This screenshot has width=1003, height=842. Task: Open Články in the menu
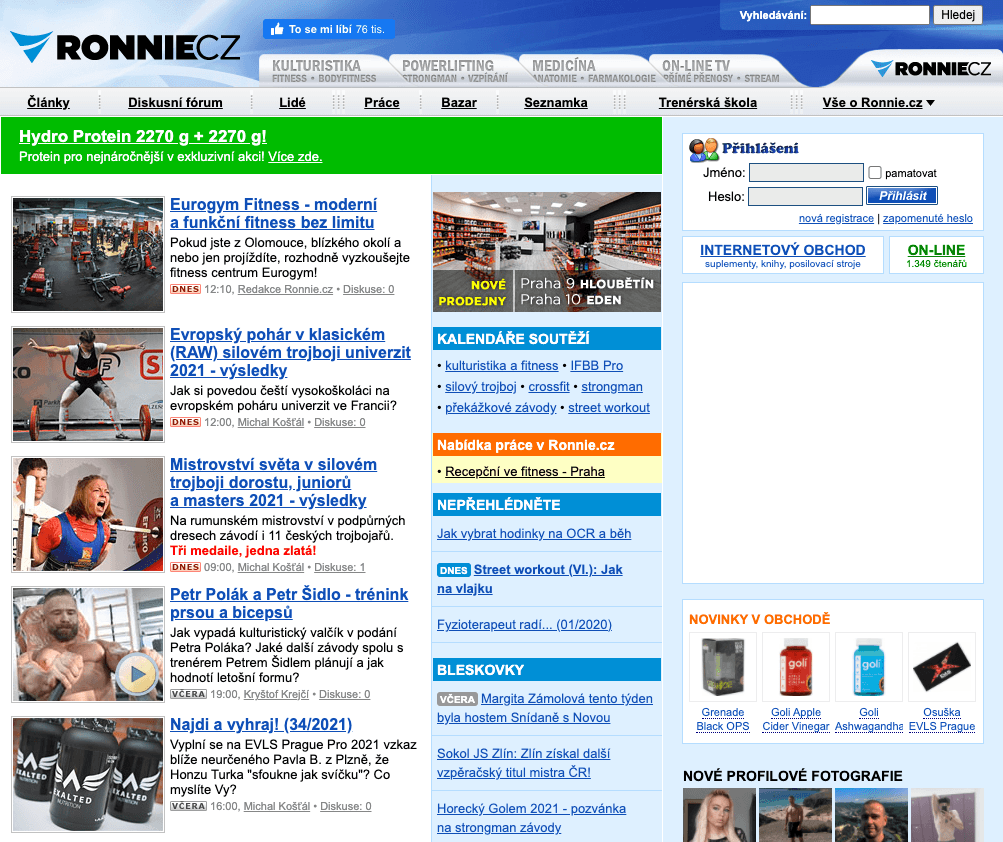pos(49,102)
